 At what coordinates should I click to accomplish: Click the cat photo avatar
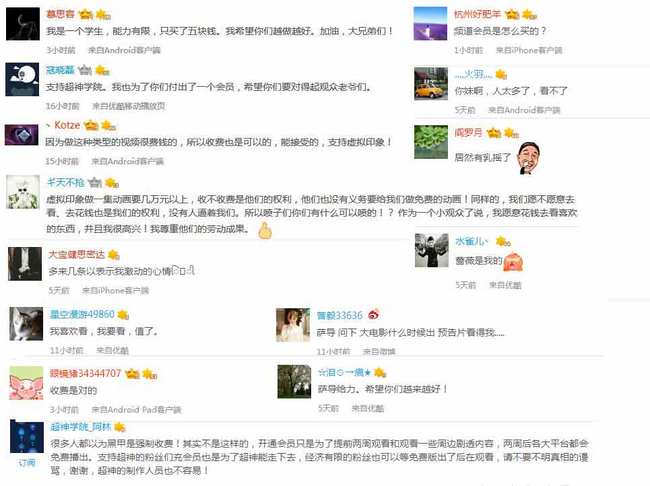point(26,324)
